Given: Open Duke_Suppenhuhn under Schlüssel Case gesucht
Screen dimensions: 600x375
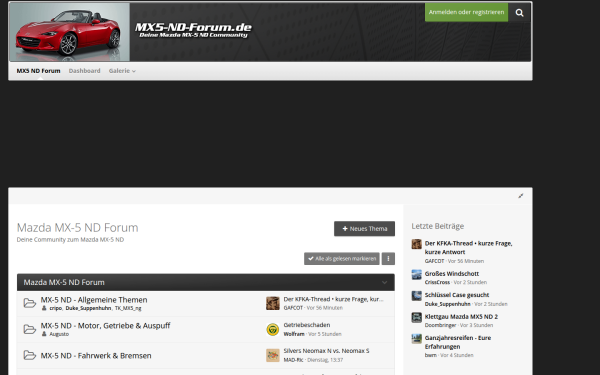Looking at the screenshot, I should click(448, 304).
